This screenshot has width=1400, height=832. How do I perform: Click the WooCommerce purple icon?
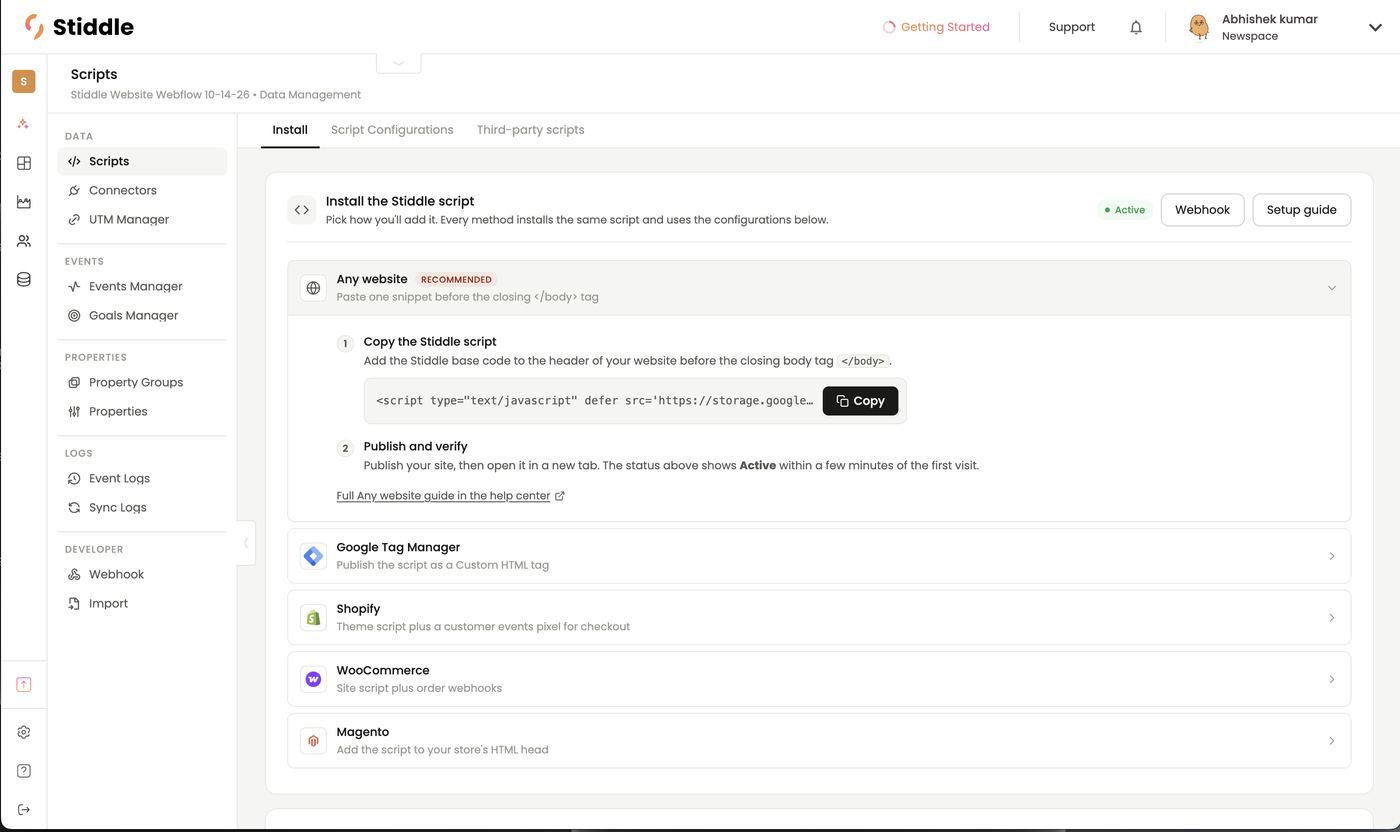pyautogui.click(x=313, y=679)
